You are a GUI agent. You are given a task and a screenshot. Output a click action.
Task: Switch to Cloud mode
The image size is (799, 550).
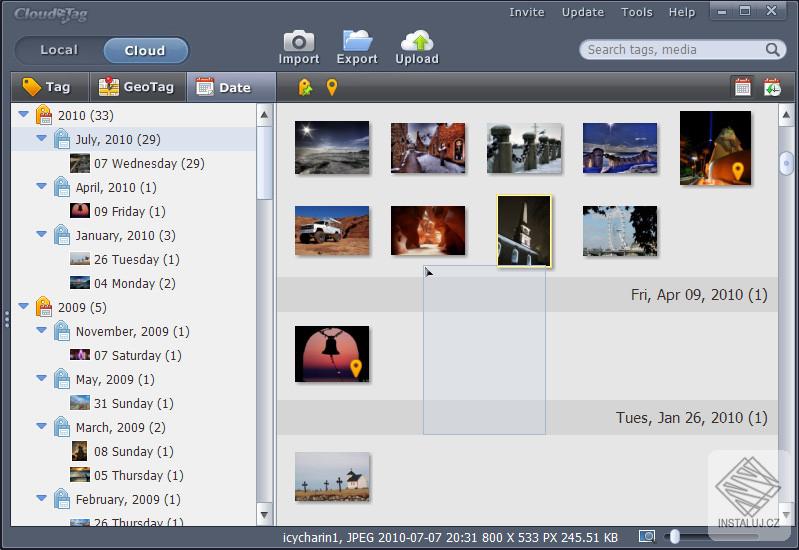145,50
